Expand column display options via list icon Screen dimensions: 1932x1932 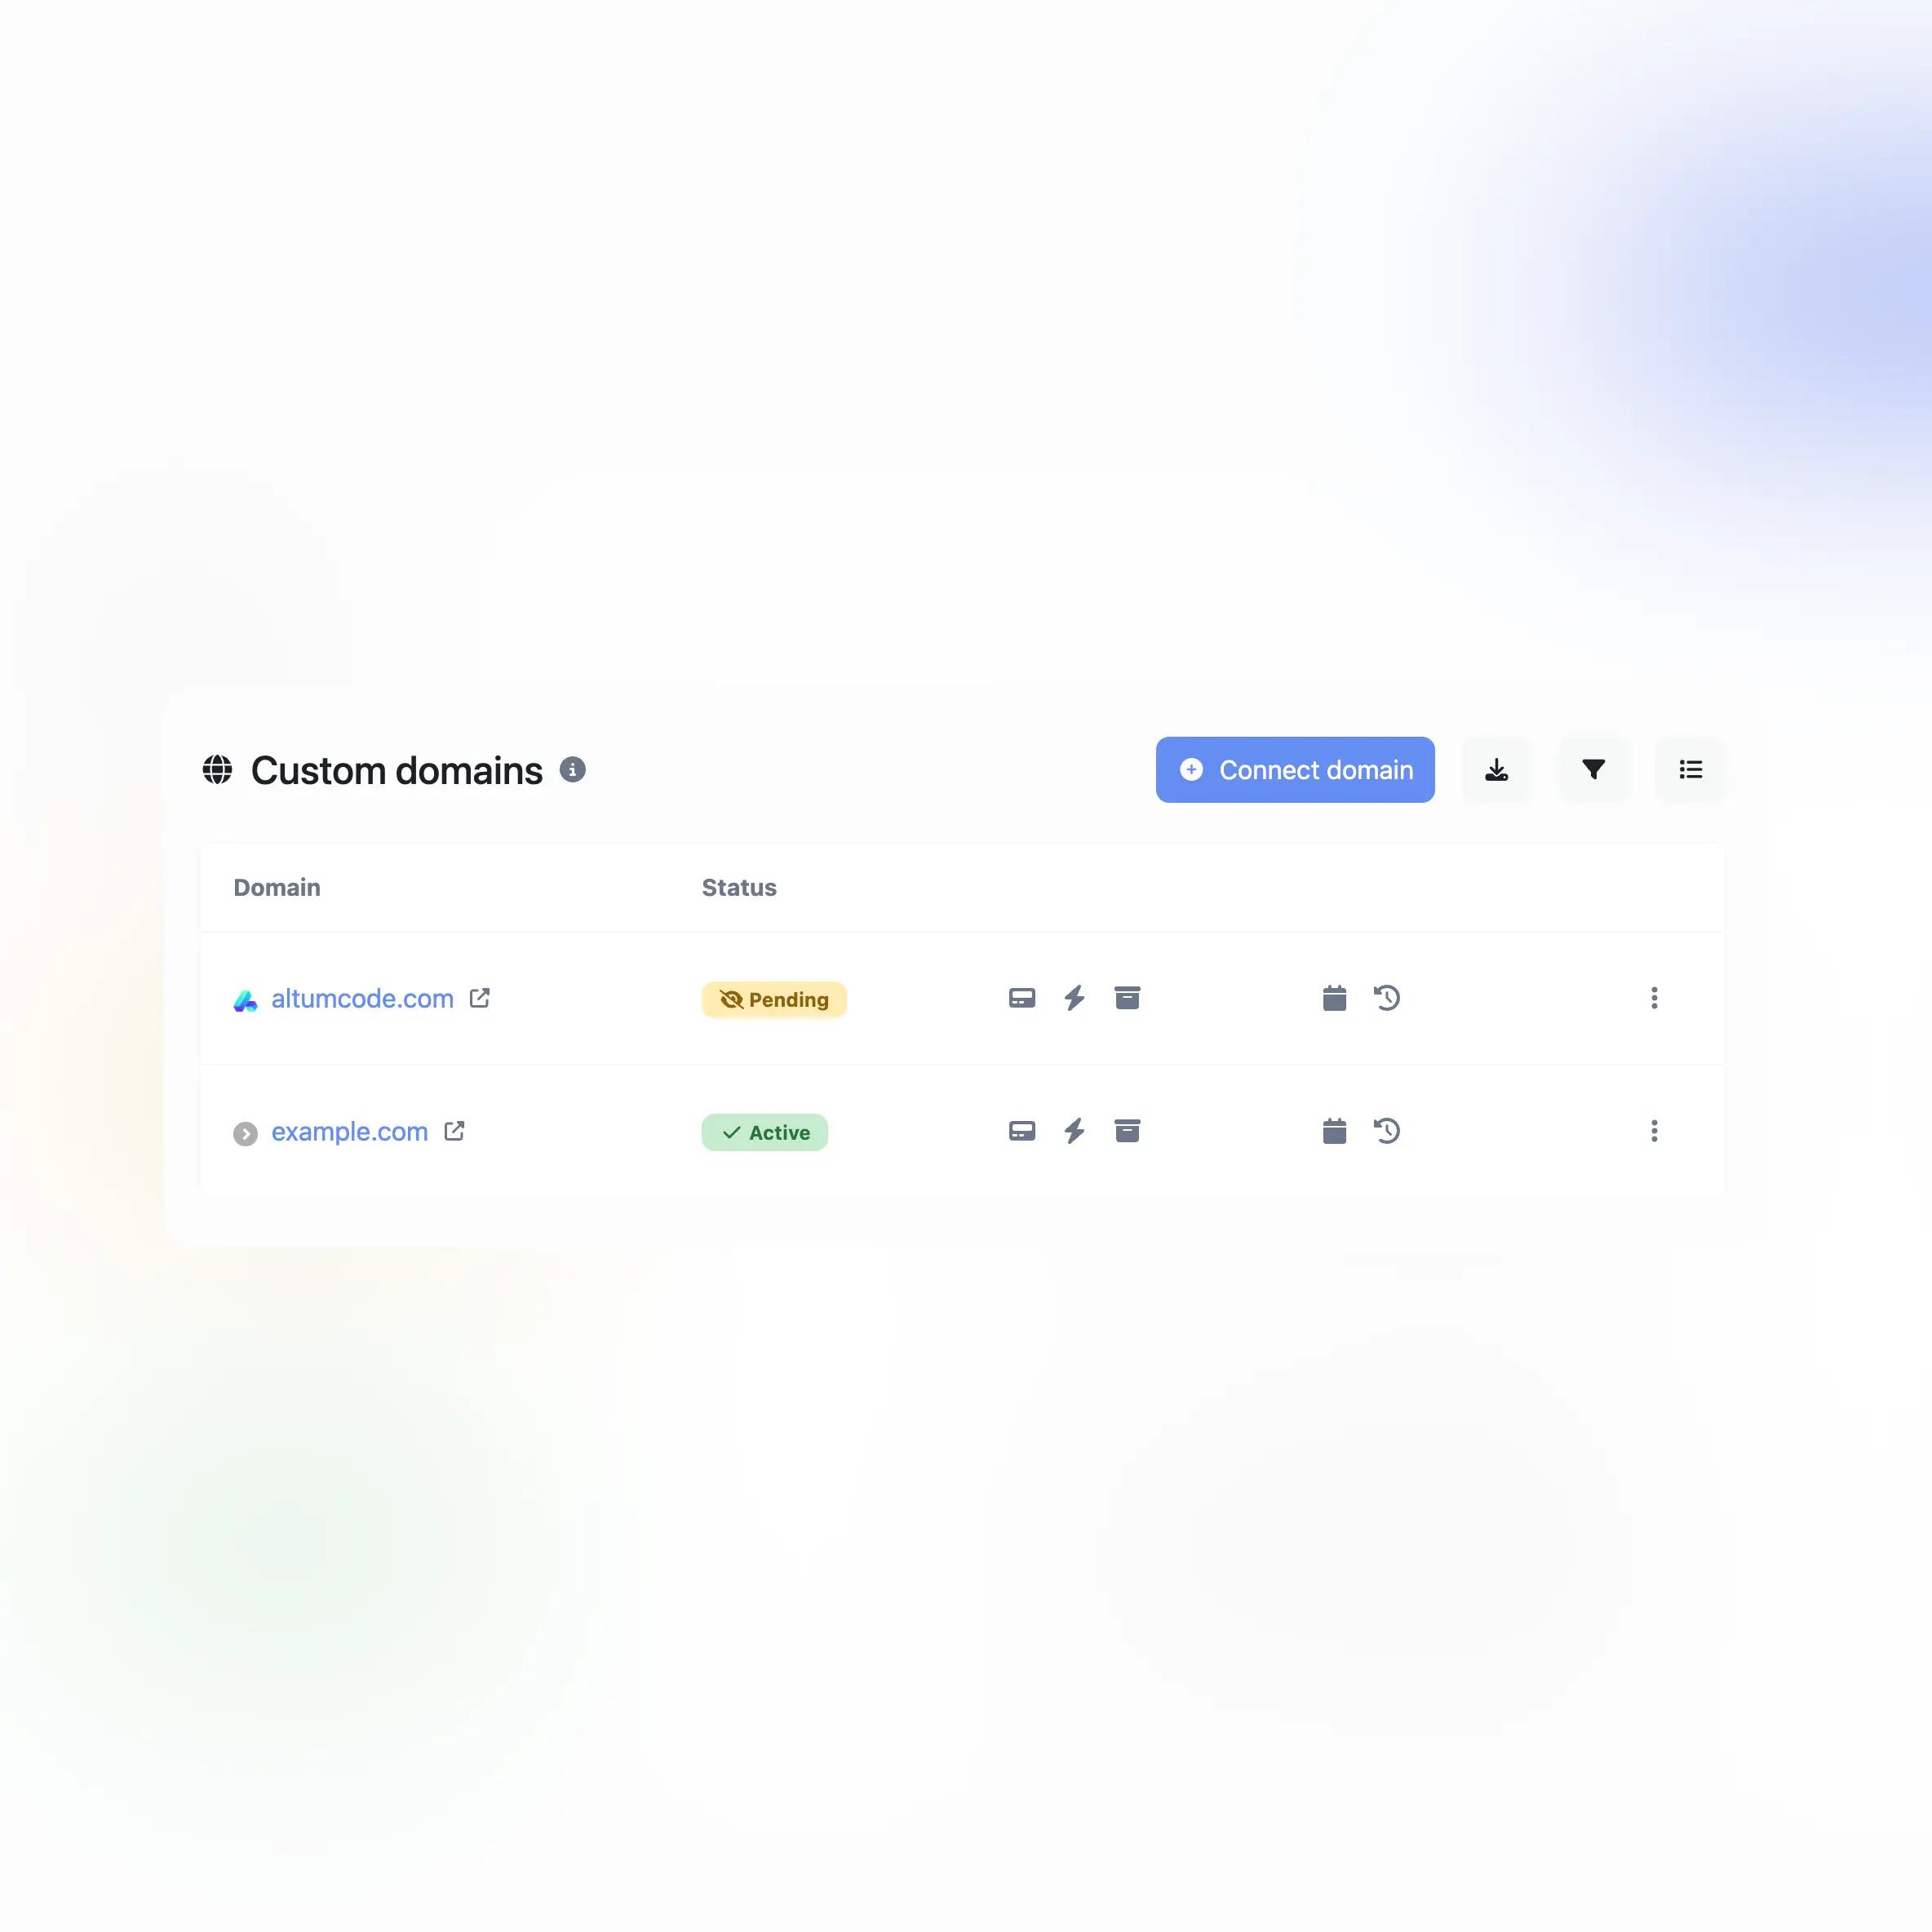tap(1691, 769)
